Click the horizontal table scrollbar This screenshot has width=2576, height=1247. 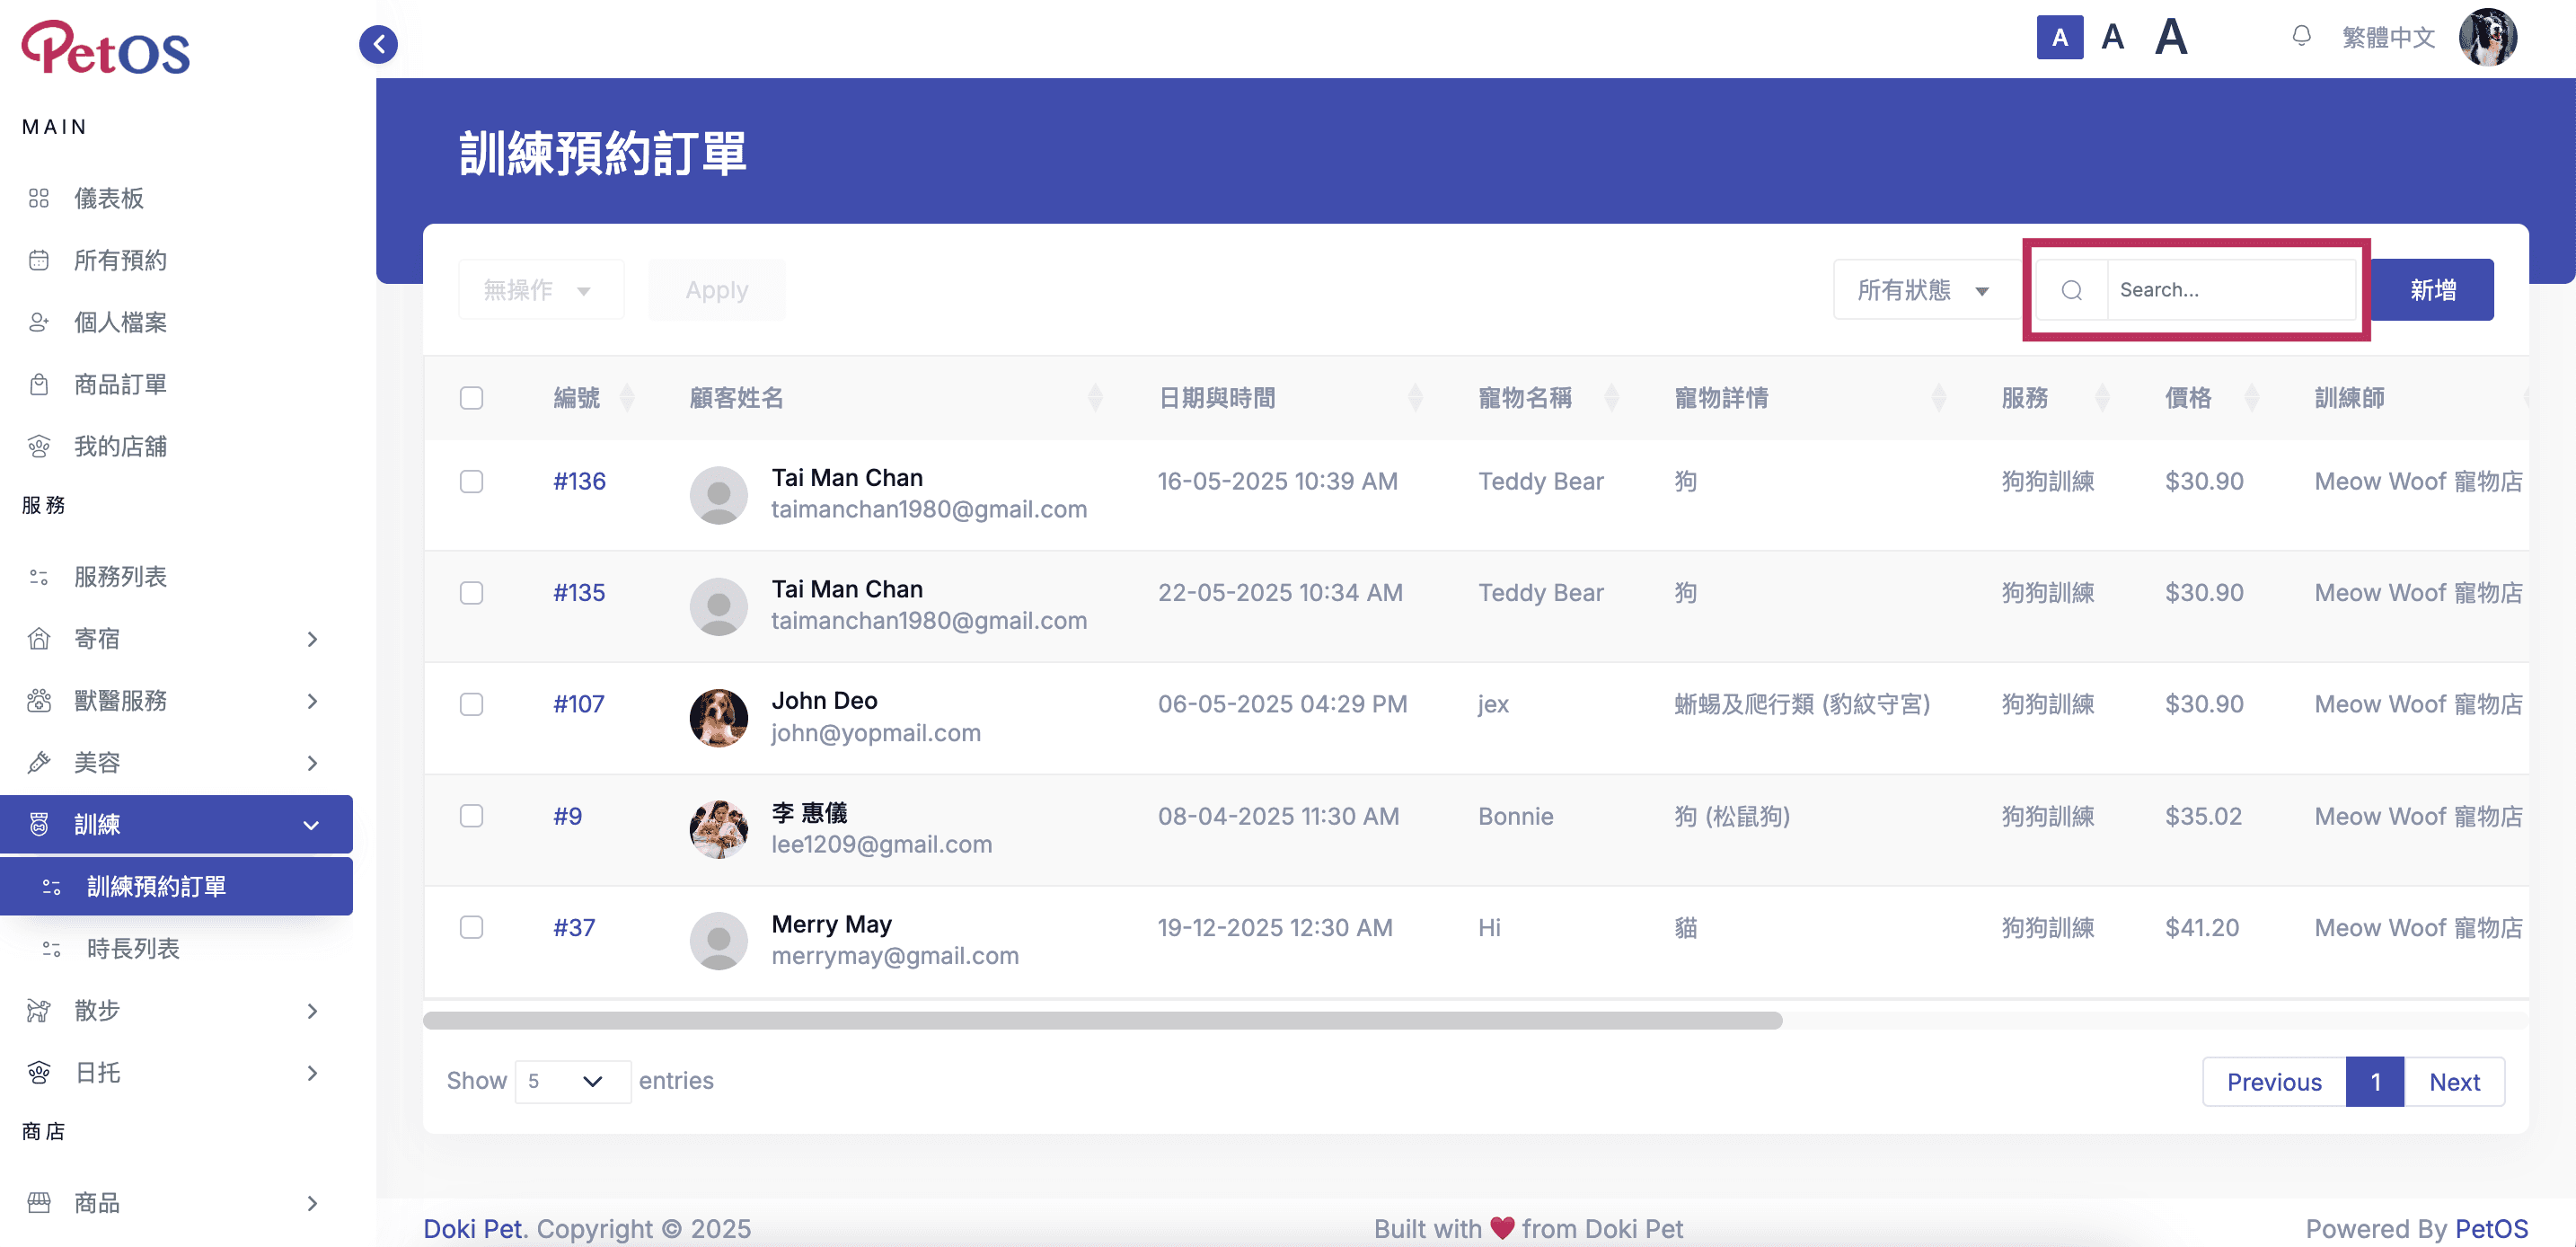click(x=1102, y=1020)
